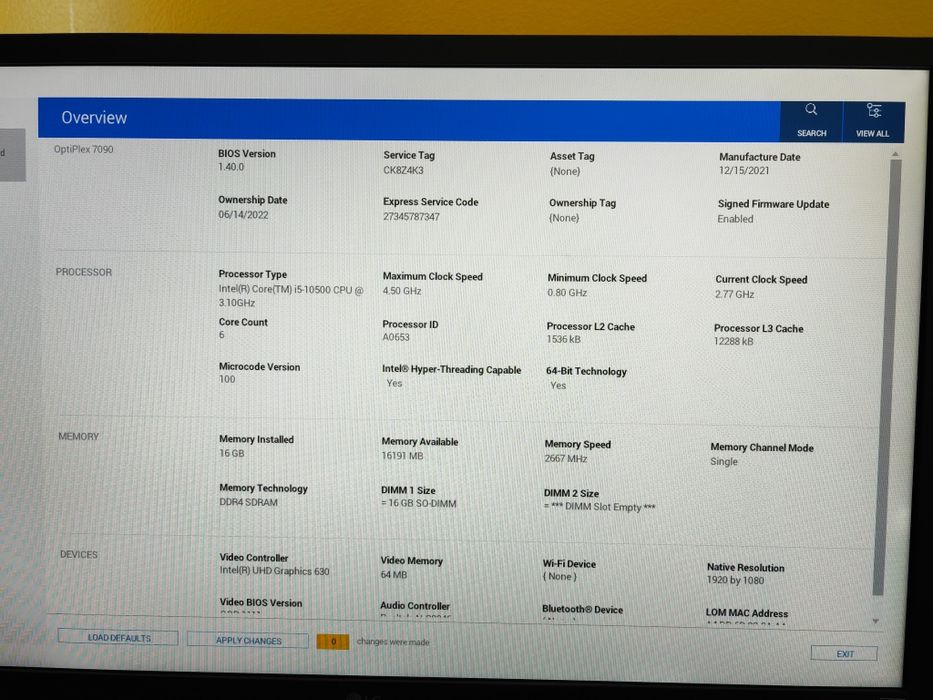Click the Audio Controller label

pos(415,605)
